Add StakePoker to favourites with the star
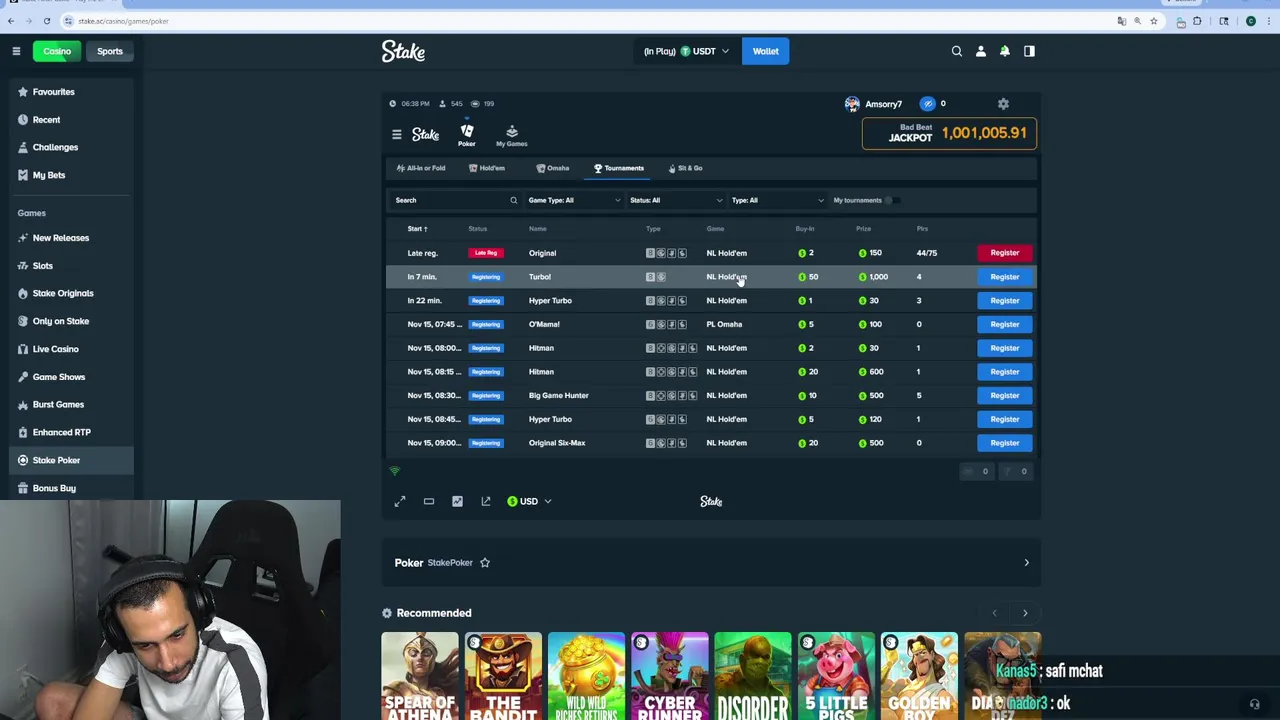This screenshot has height=720, width=1280. (x=485, y=563)
